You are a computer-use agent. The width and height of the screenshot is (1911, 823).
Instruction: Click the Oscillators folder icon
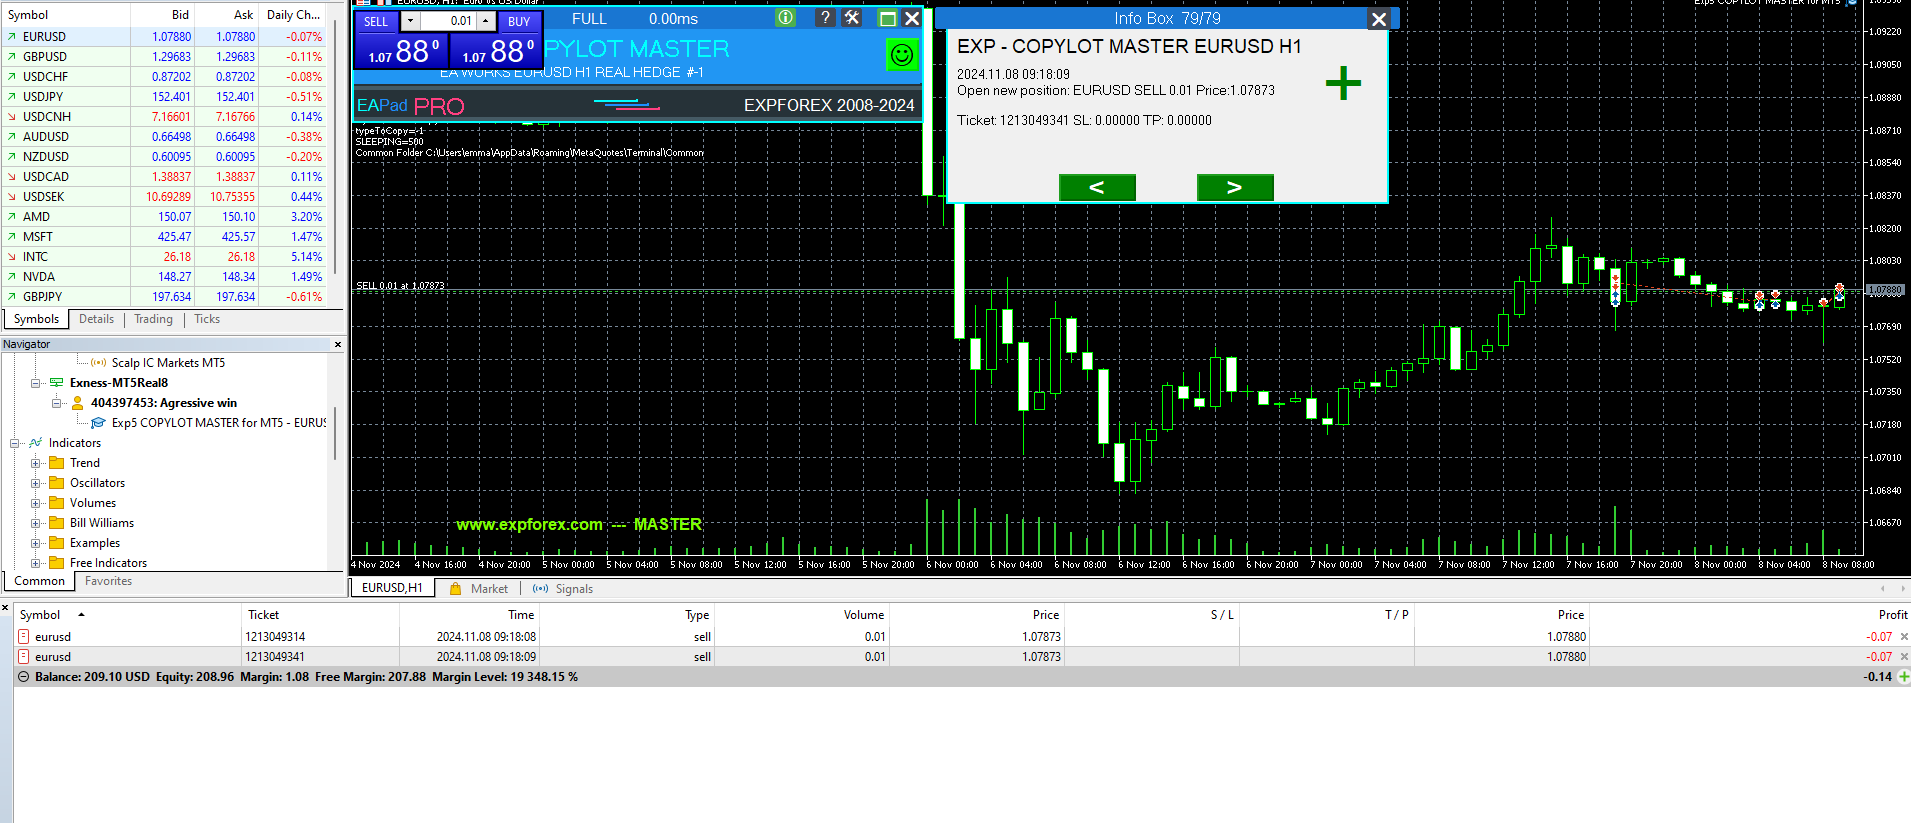click(x=57, y=483)
